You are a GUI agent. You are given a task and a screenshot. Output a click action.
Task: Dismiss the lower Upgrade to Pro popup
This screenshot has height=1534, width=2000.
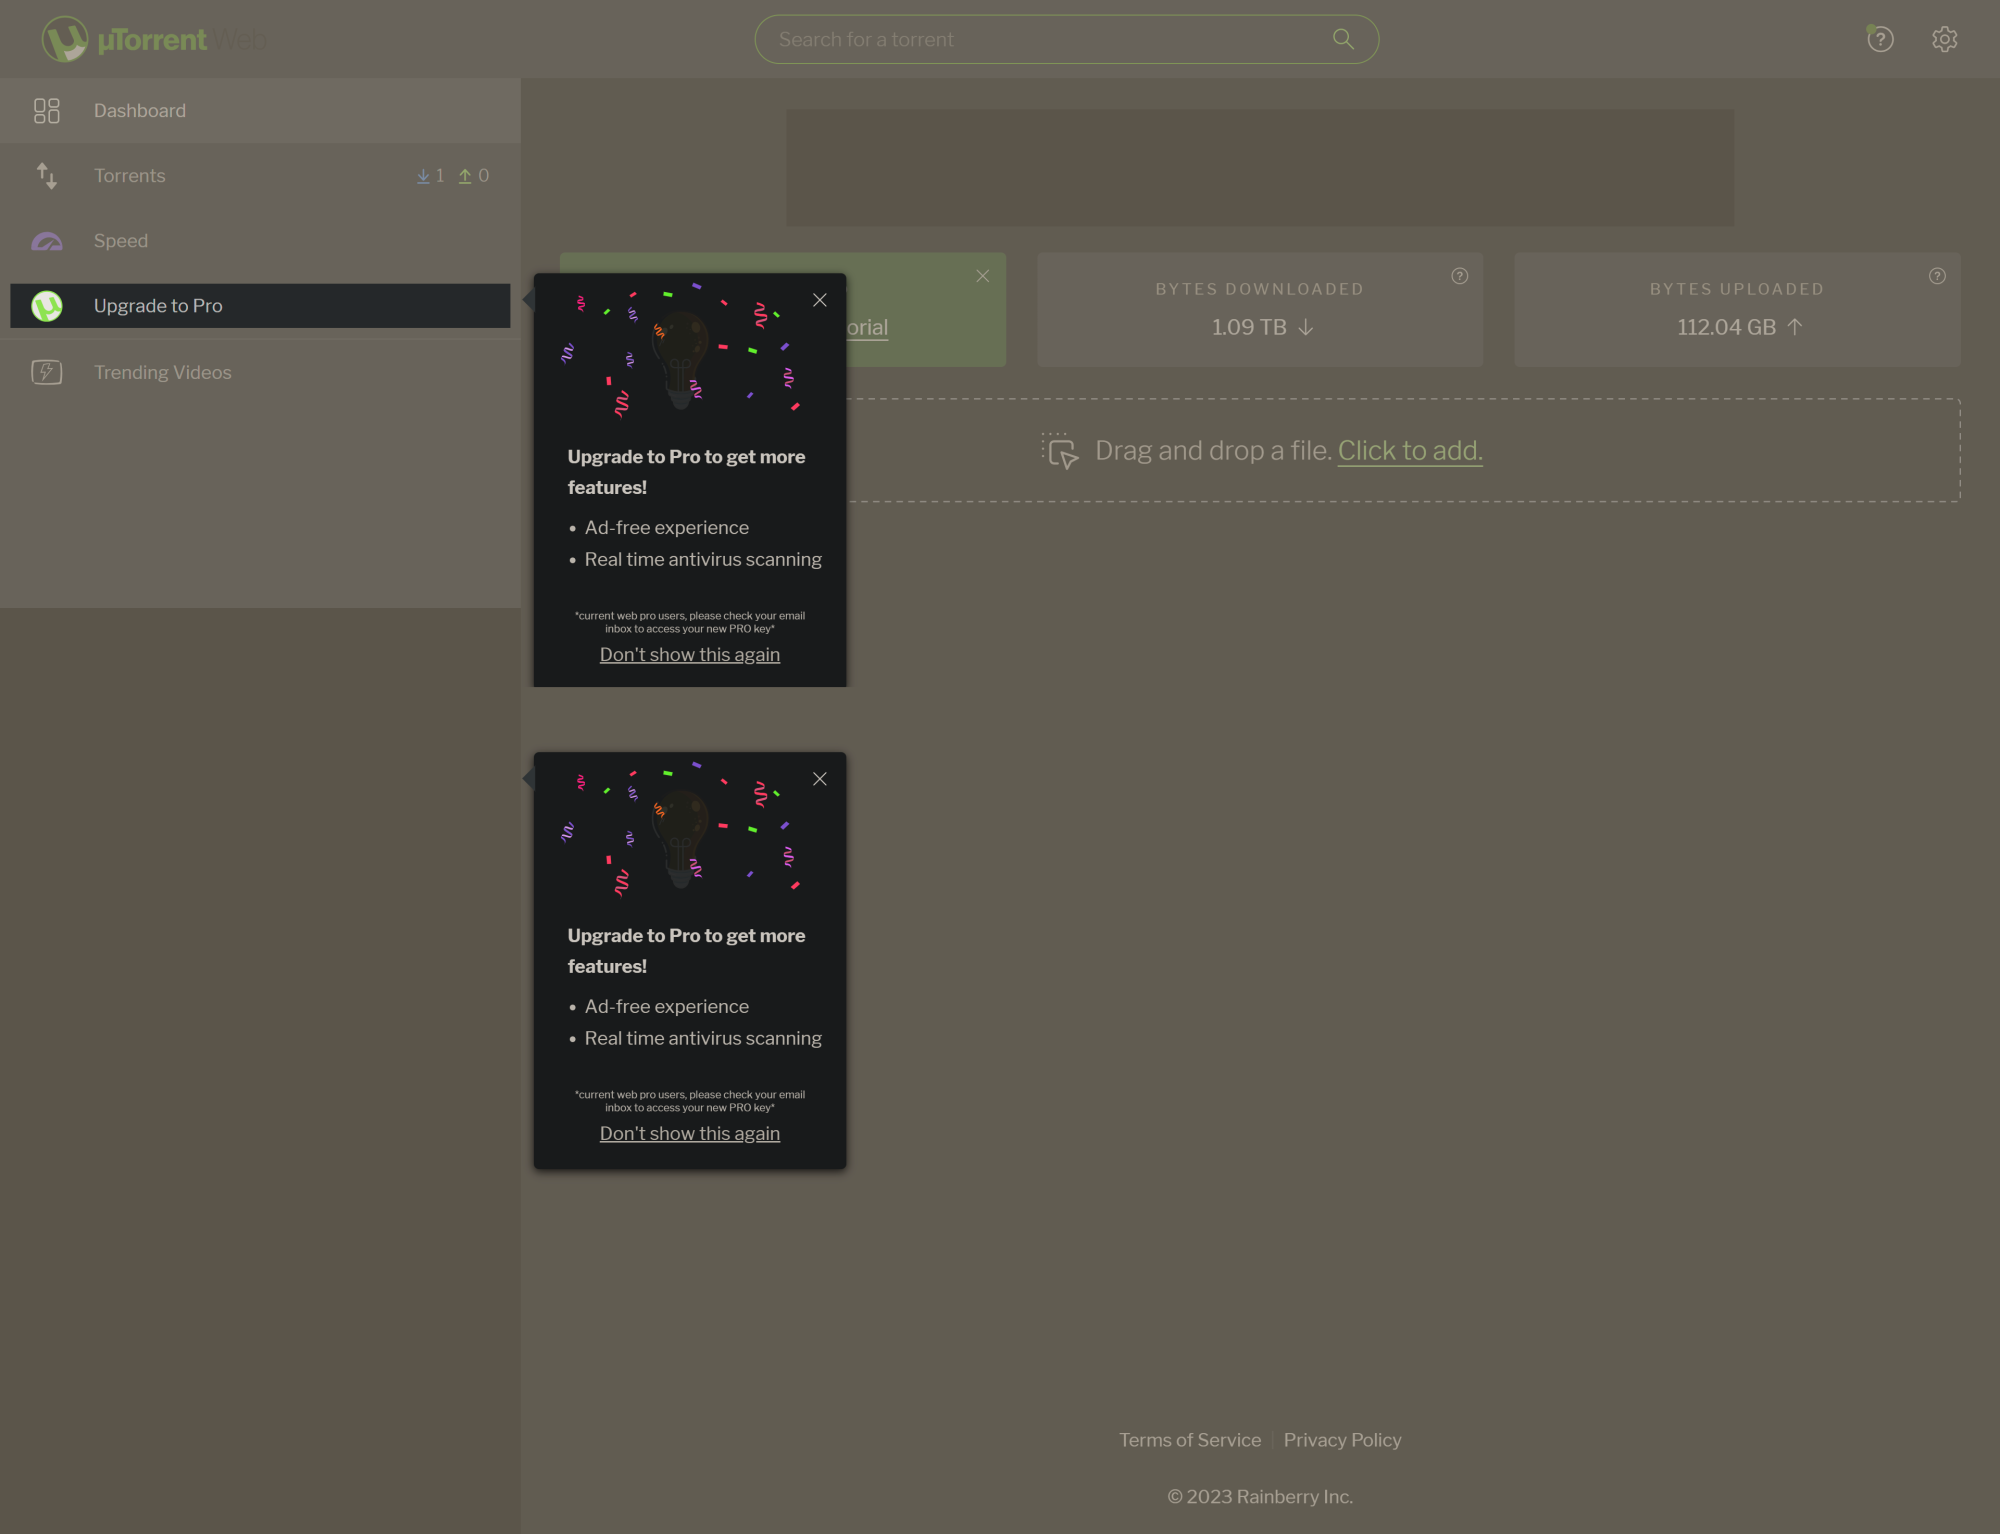pos(820,778)
